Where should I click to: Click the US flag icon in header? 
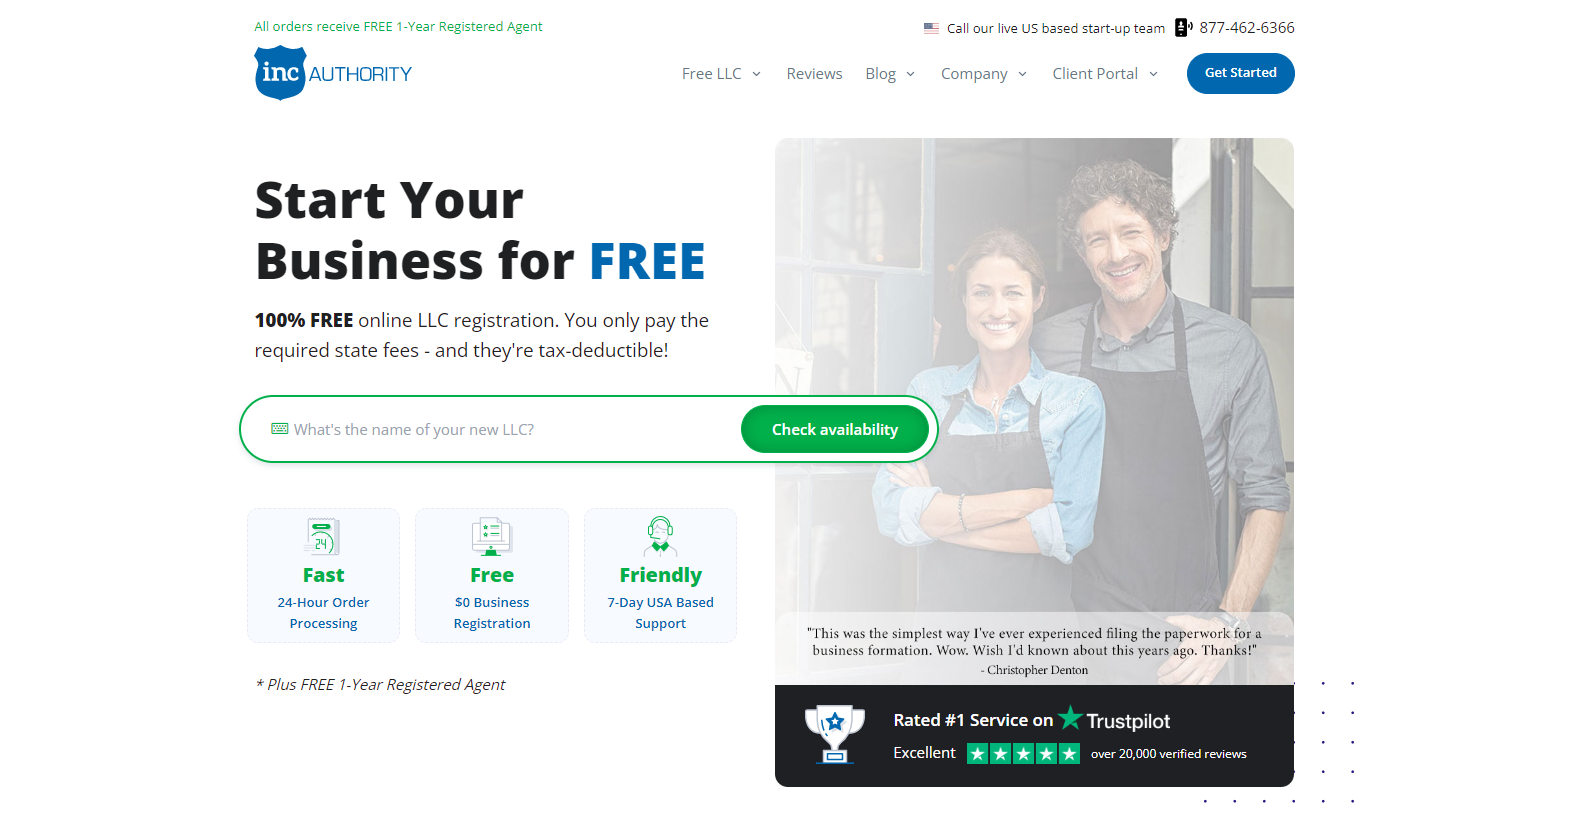pyautogui.click(x=931, y=28)
